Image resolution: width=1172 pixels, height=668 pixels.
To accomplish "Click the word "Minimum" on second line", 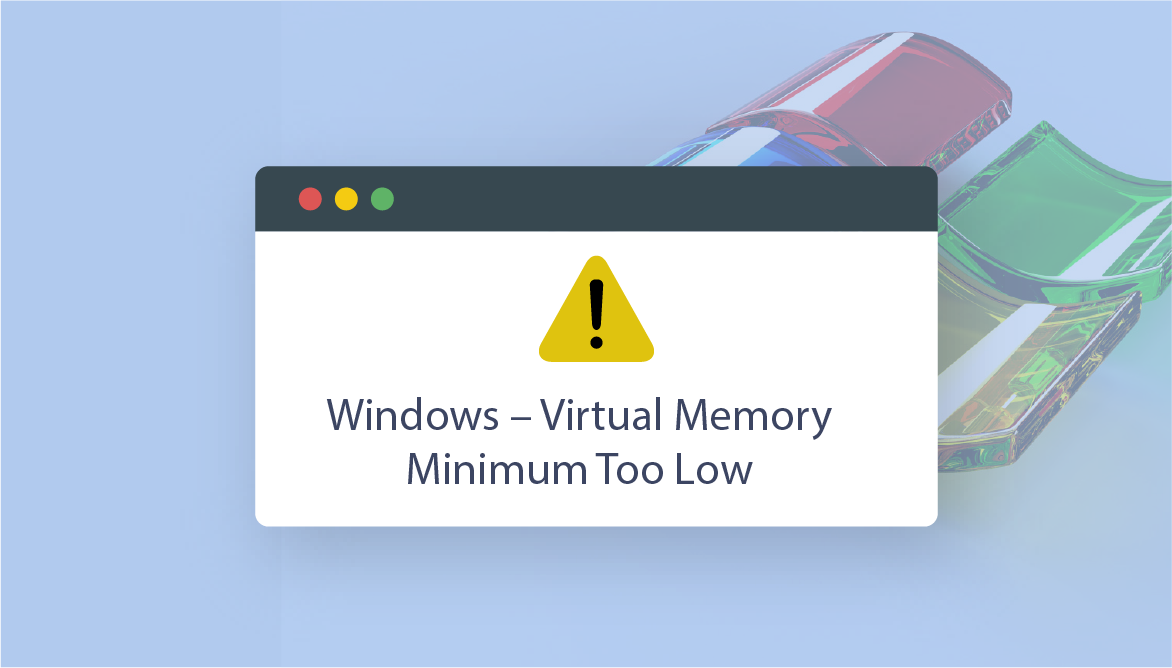I will pyautogui.click(x=496, y=469).
